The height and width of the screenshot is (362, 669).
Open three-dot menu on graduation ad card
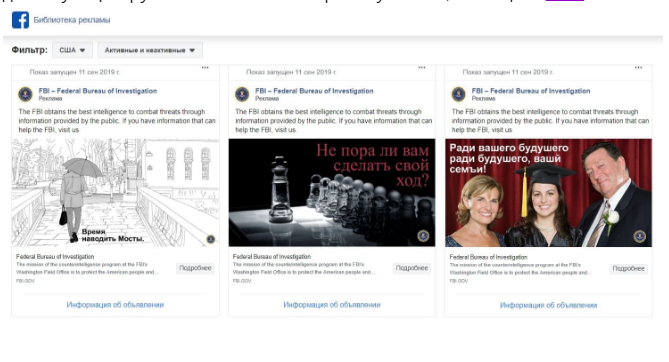(638, 67)
